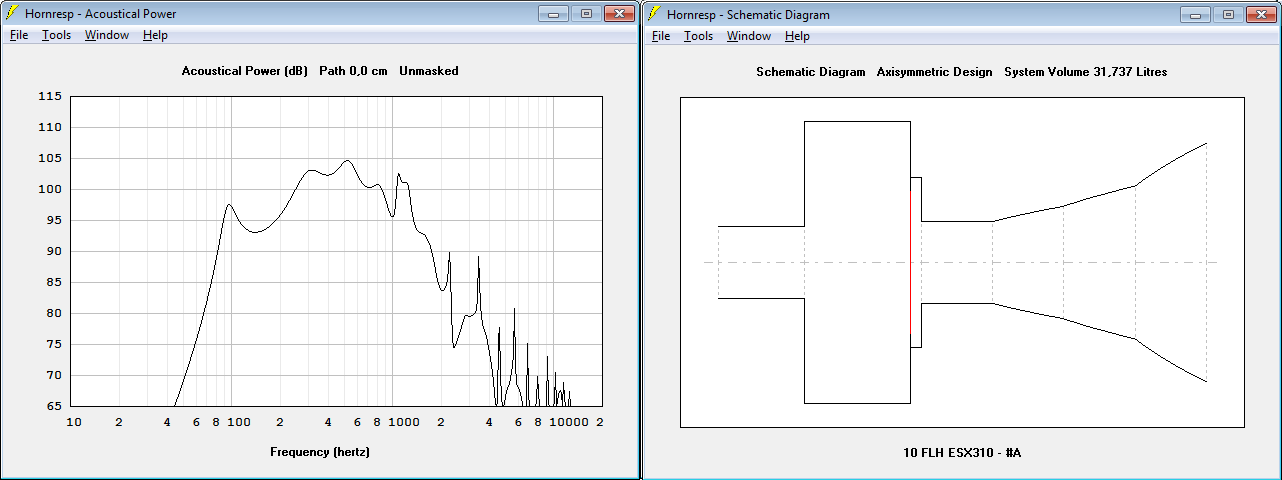Click the '10 FLH ESX310 - #A' caption
The image size is (1282, 480).
962,453
